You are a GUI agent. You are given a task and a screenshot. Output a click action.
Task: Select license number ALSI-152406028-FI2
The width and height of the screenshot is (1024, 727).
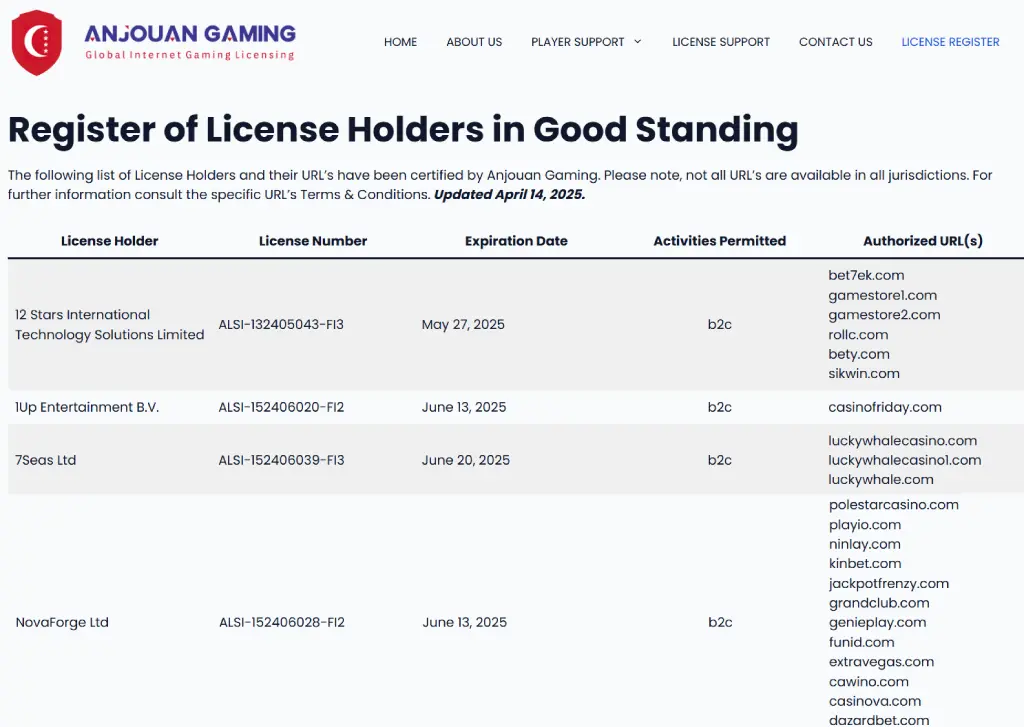click(x=281, y=622)
